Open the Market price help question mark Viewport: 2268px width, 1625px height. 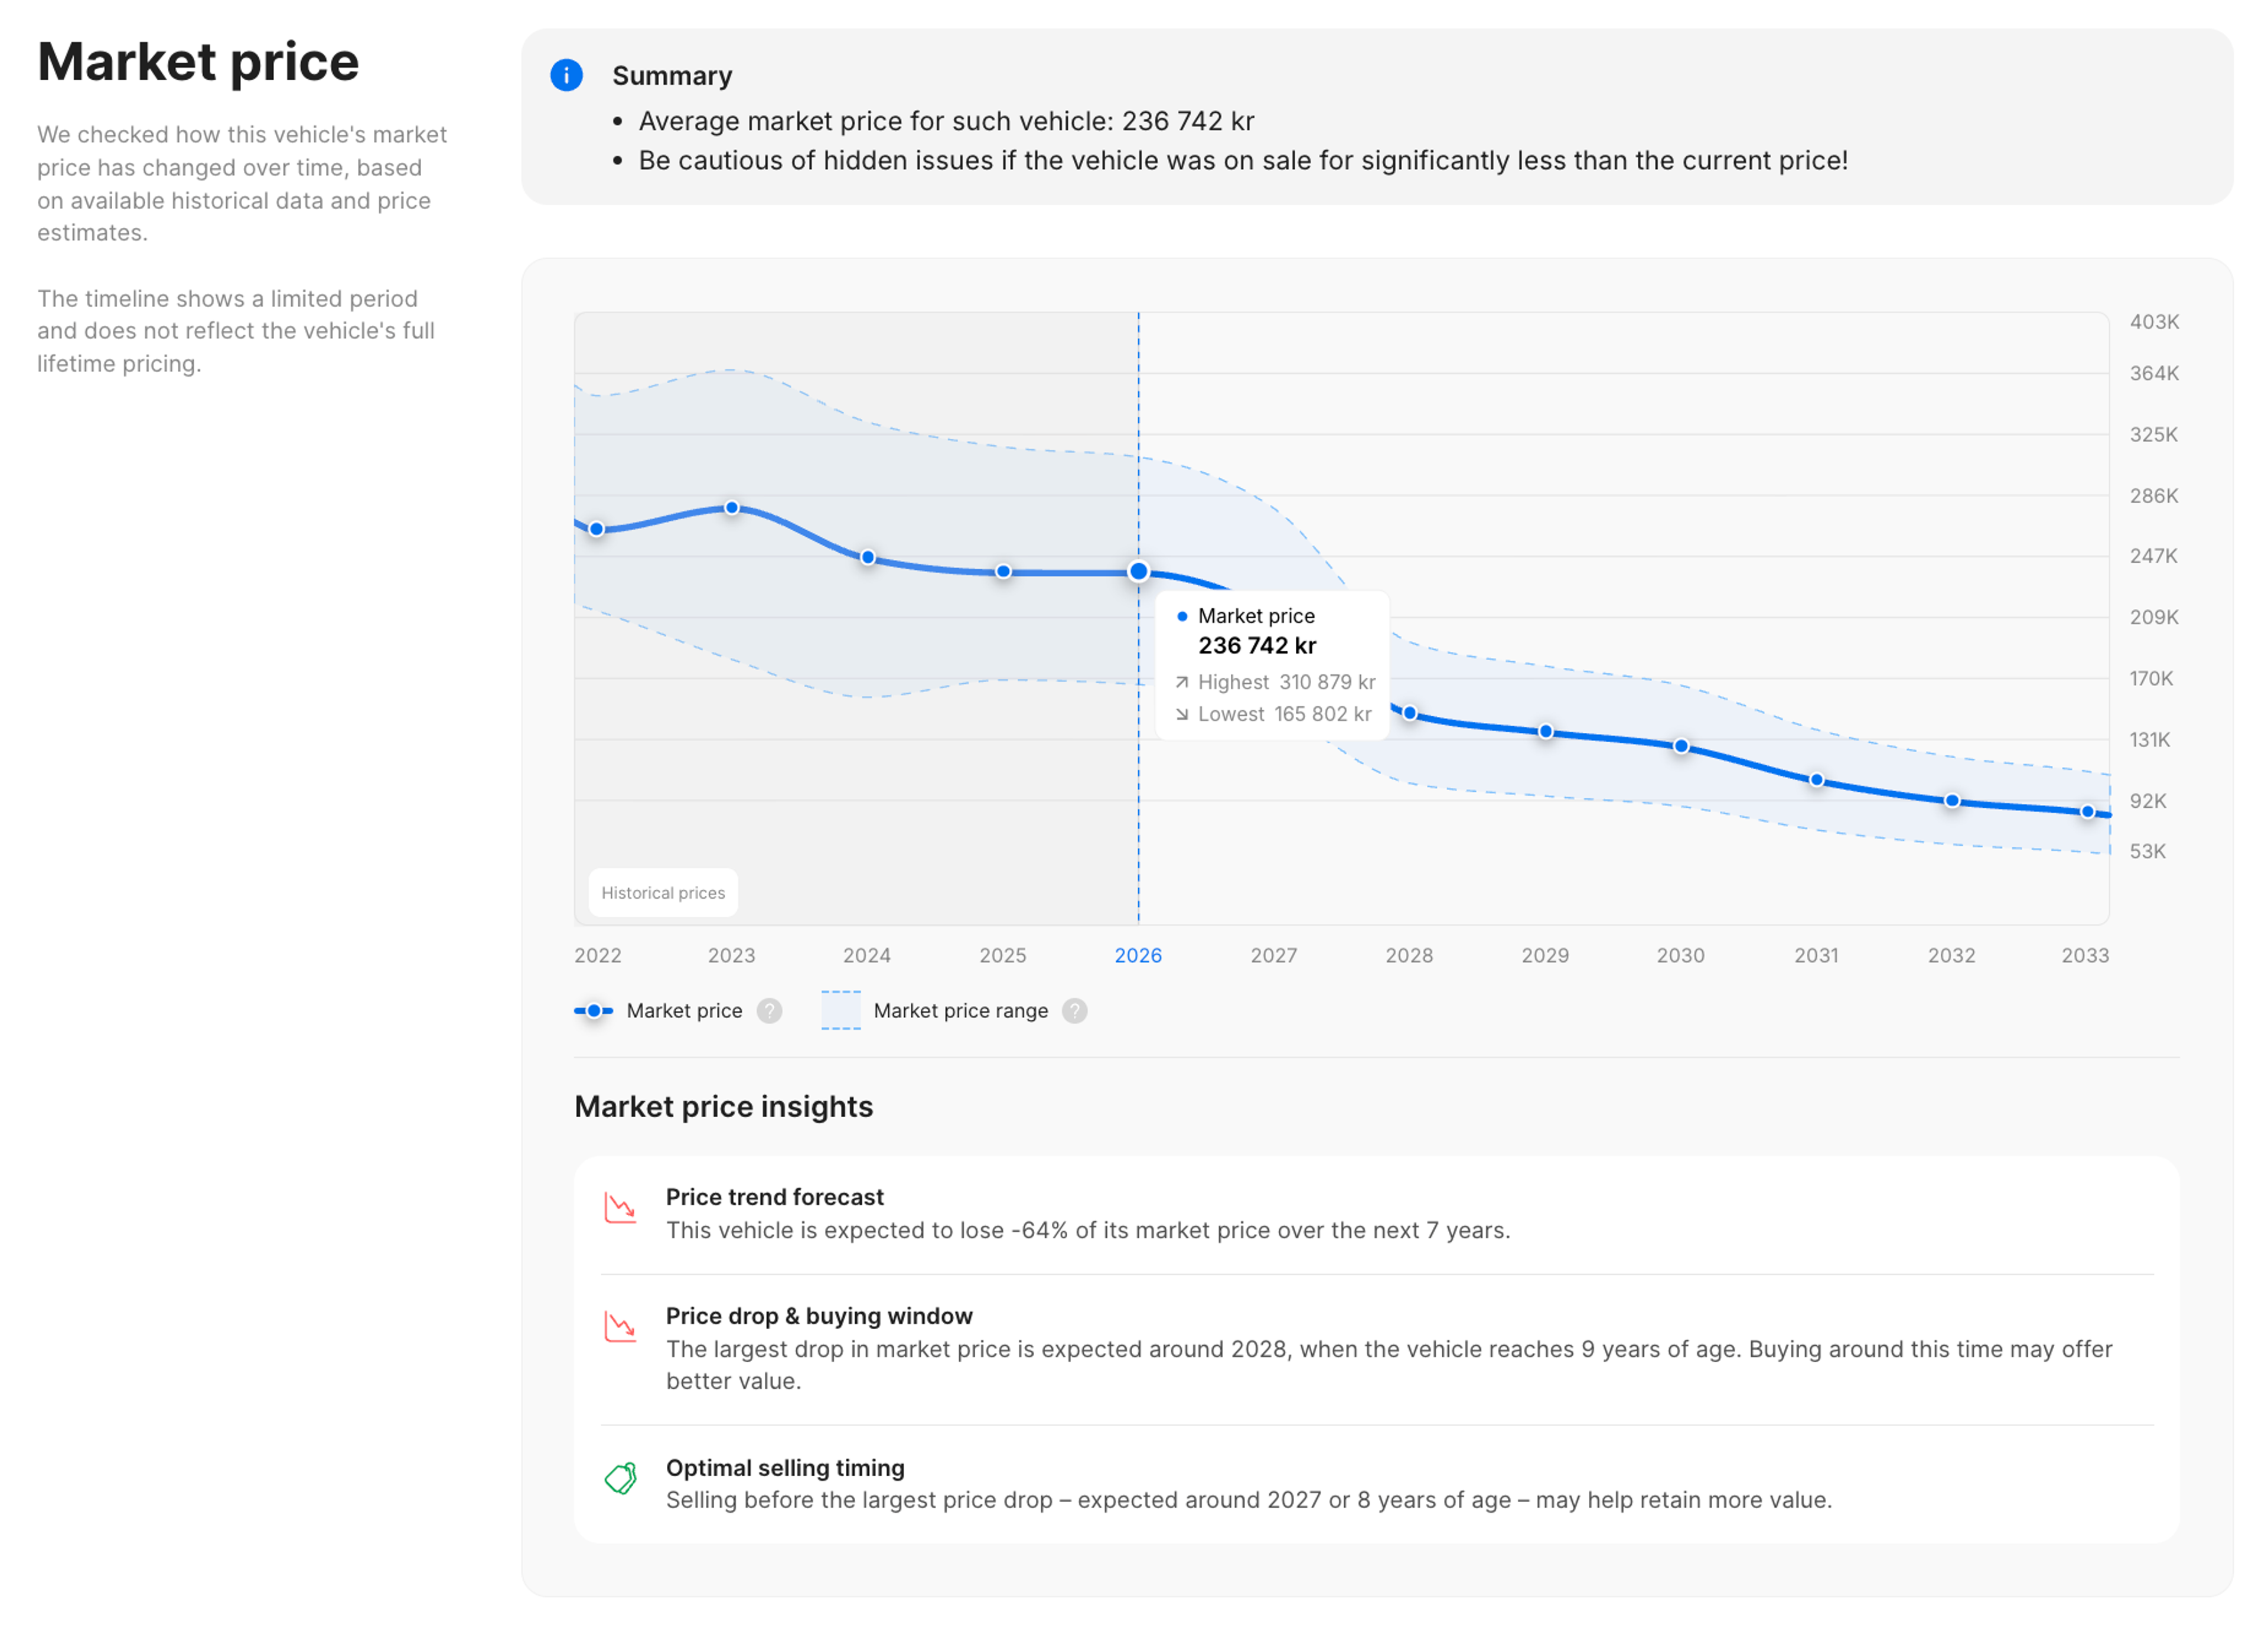pos(770,1011)
